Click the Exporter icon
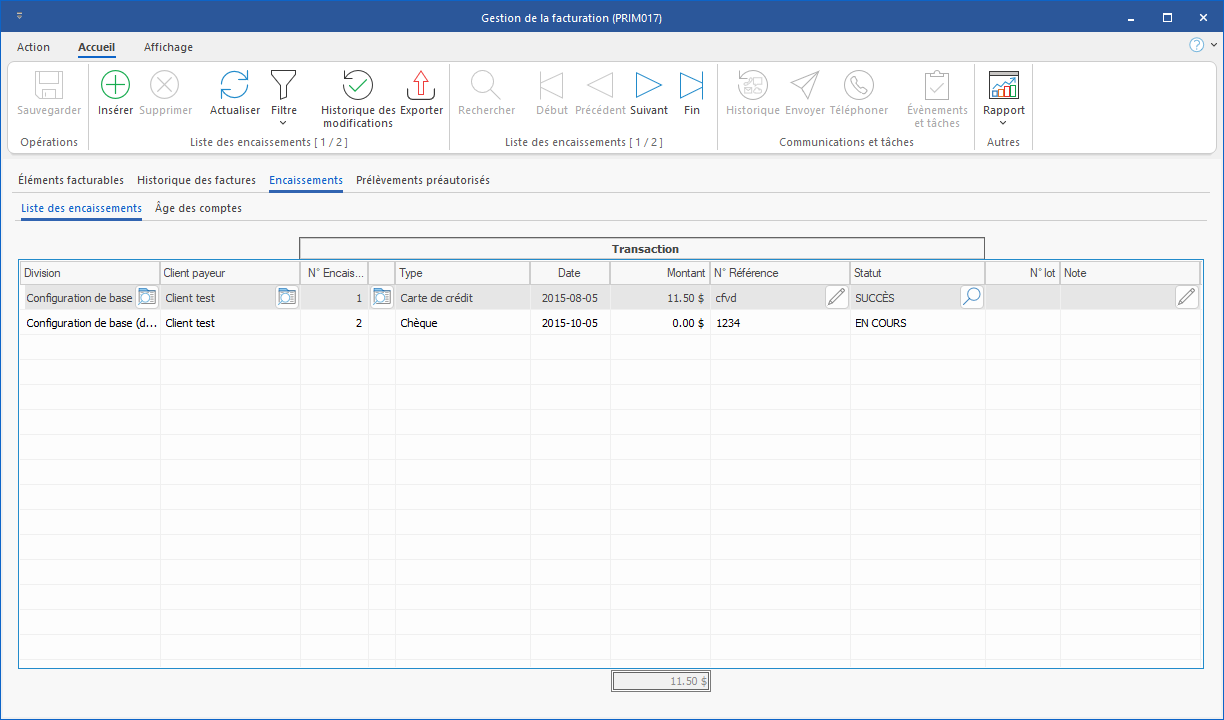Image resolution: width=1224 pixels, height=720 pixels. (421, 86)
